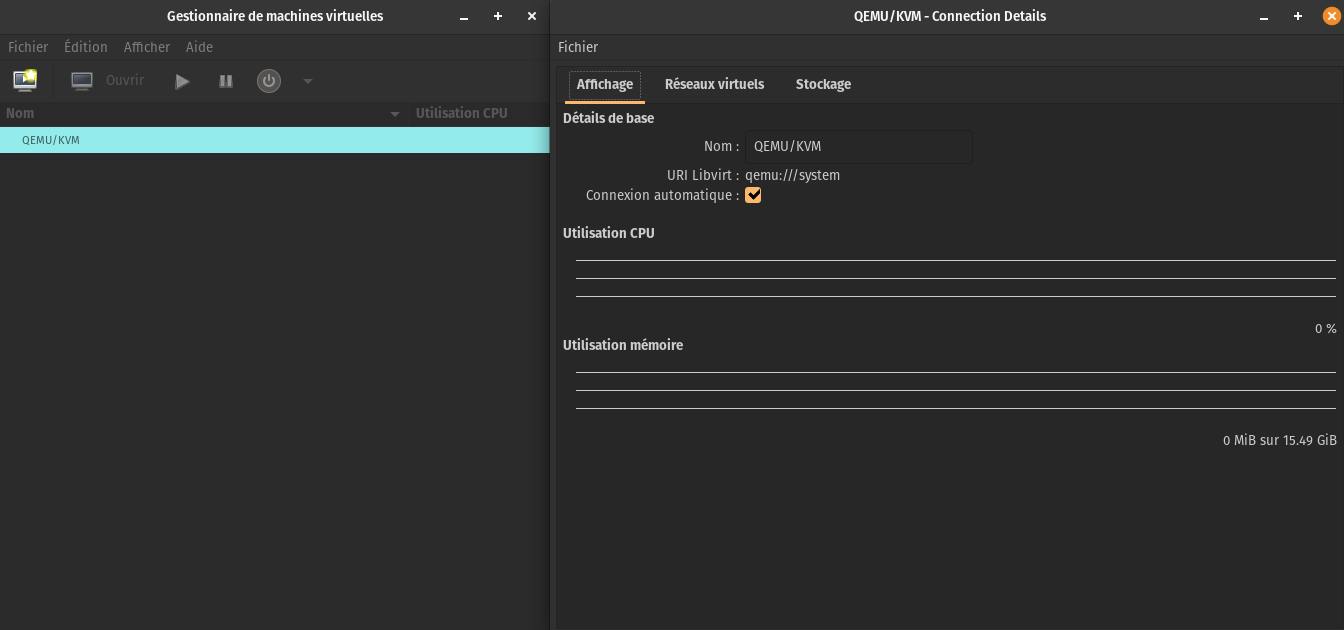Maximize the Connection Details window
This screenshot has width=1344, height=630.
point(1298,17)
